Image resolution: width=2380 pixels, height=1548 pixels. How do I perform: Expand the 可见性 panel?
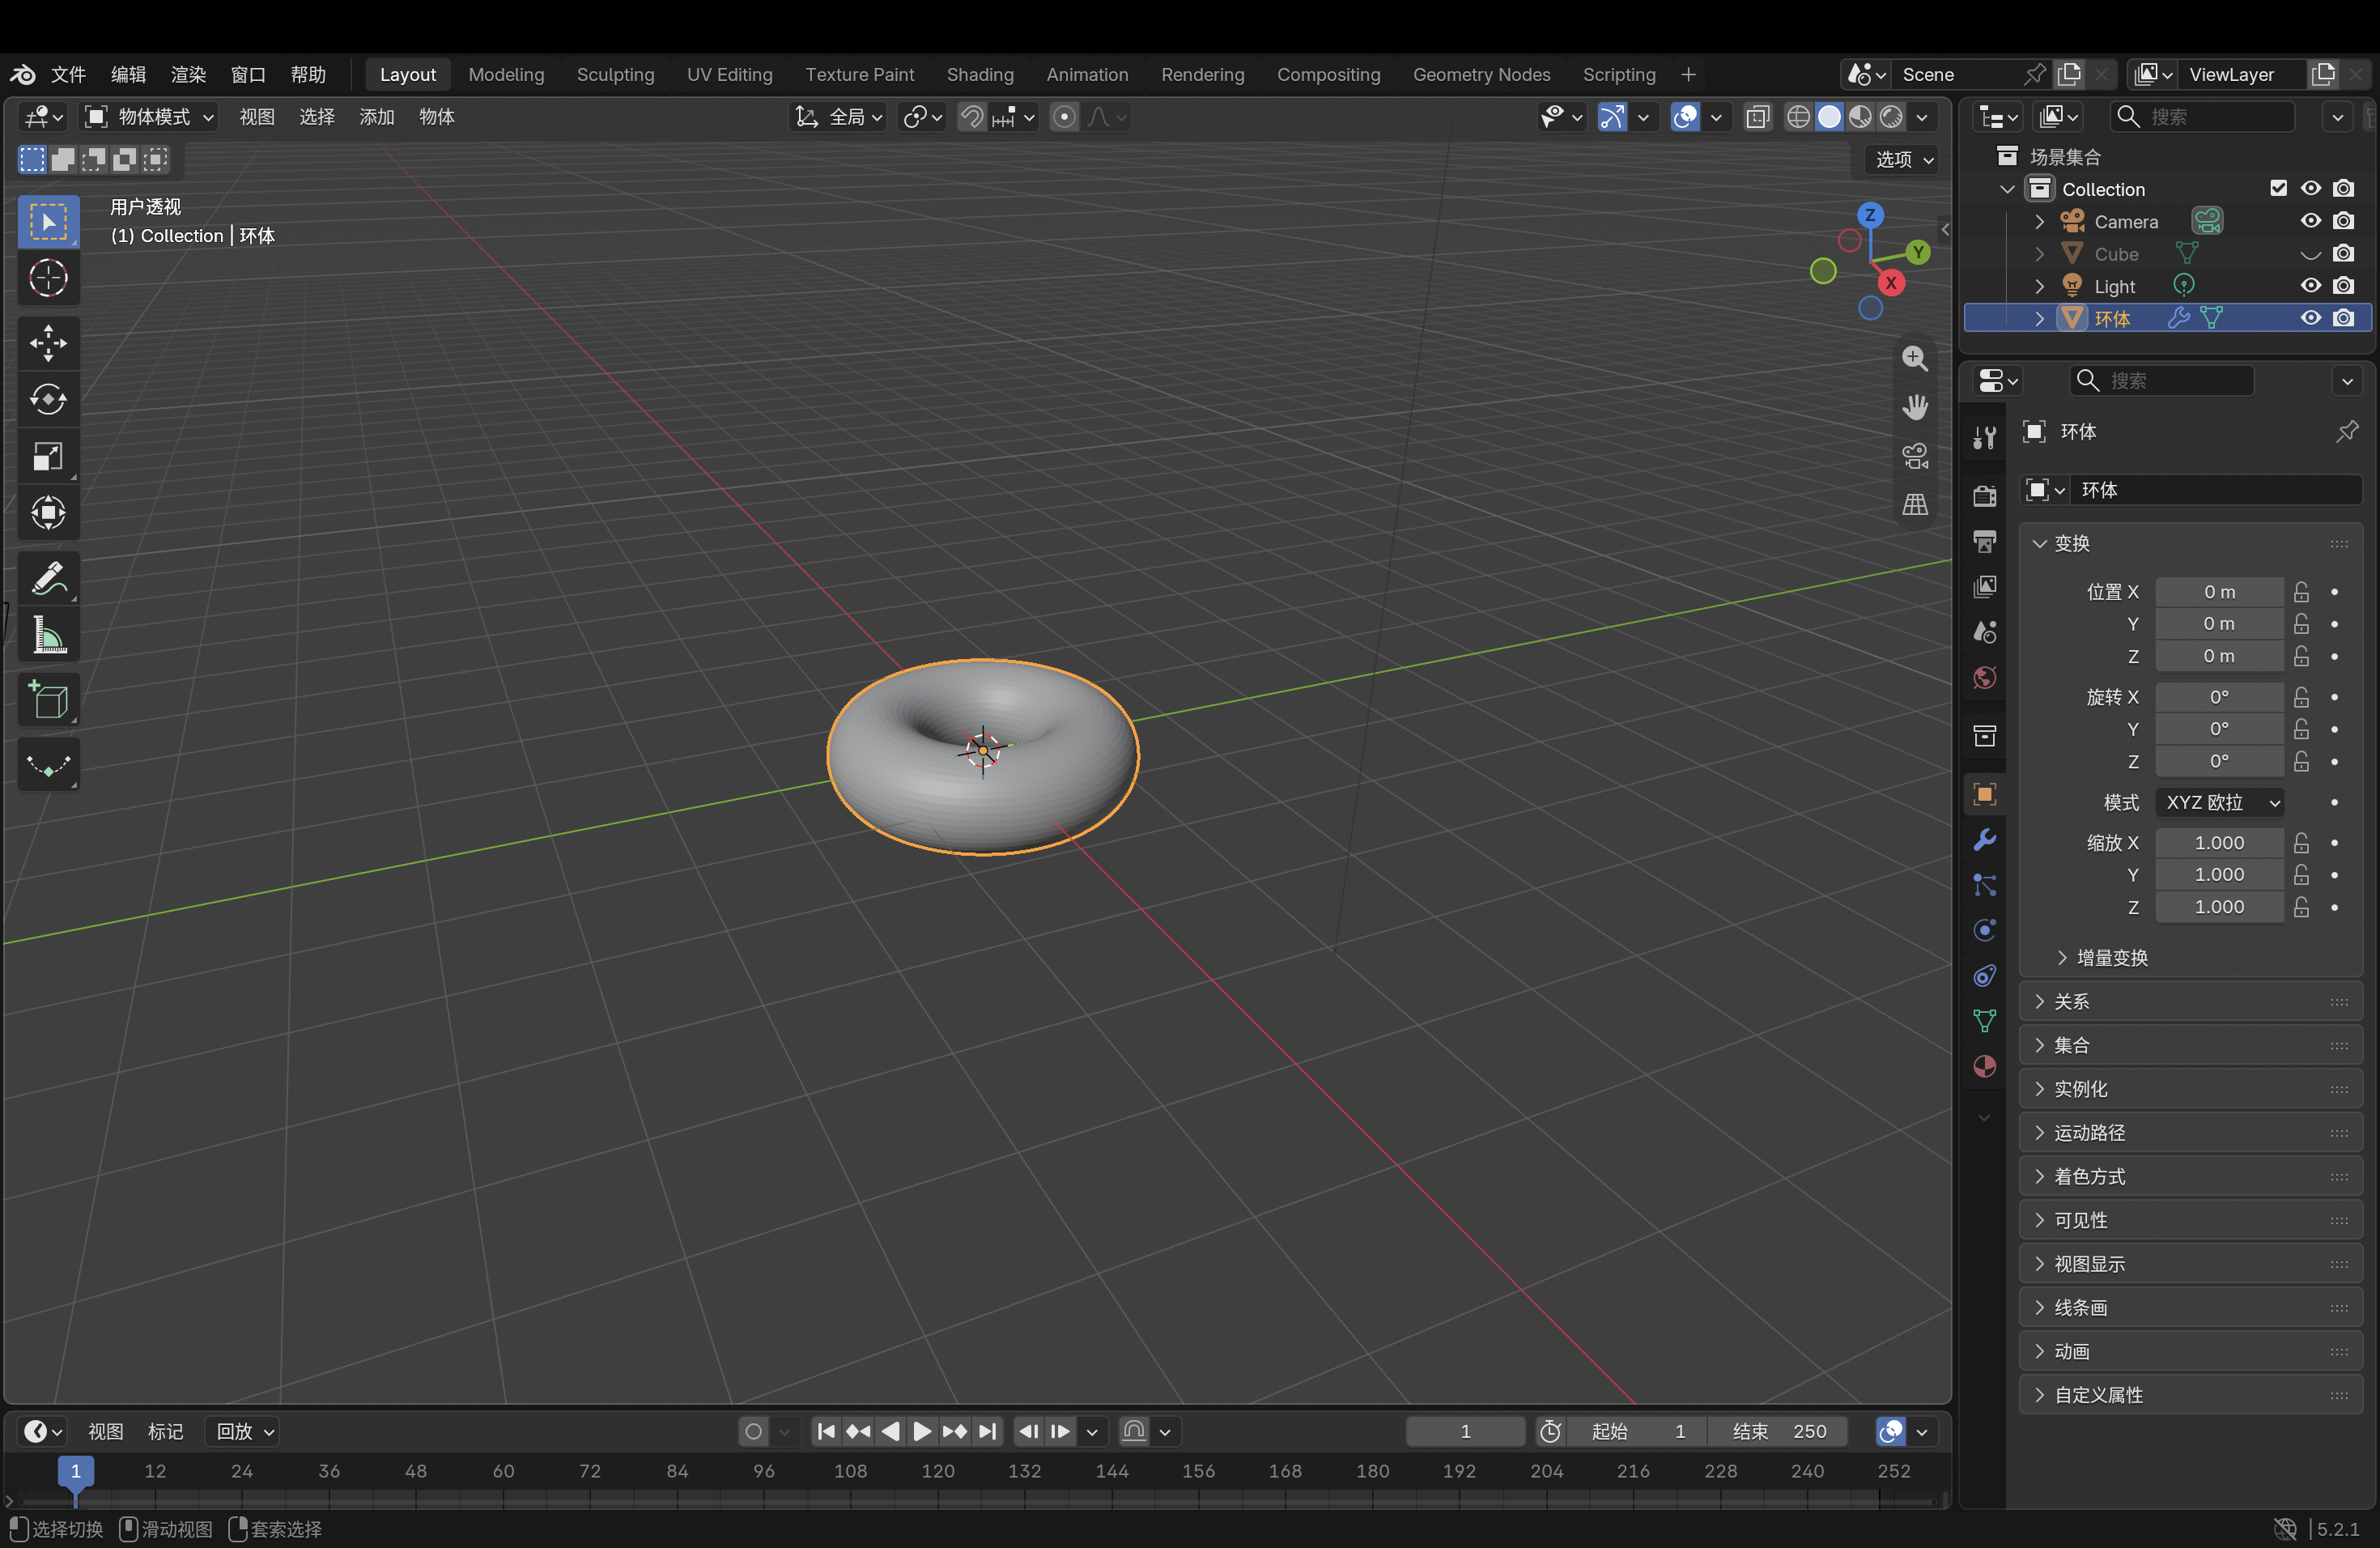(2190, 1220)
